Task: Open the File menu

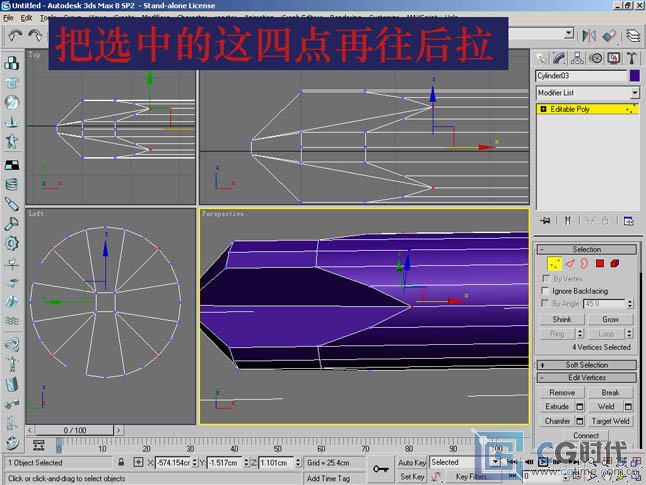Action: click(x=8, y=18)
